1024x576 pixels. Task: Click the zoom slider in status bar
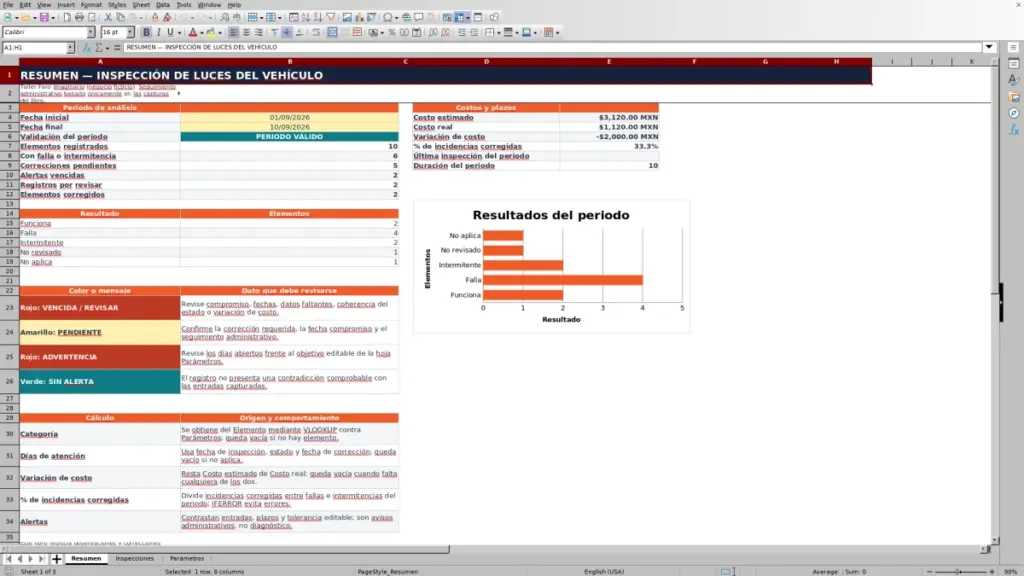point(960,572)
